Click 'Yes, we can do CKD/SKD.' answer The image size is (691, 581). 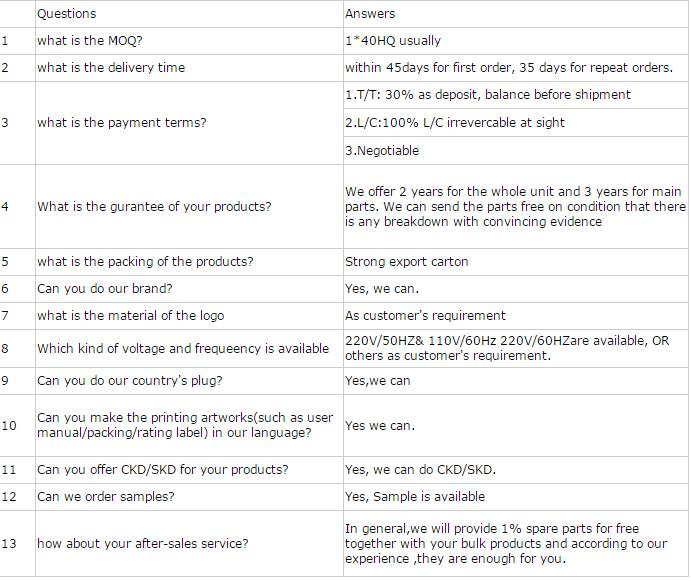(420, 470)
